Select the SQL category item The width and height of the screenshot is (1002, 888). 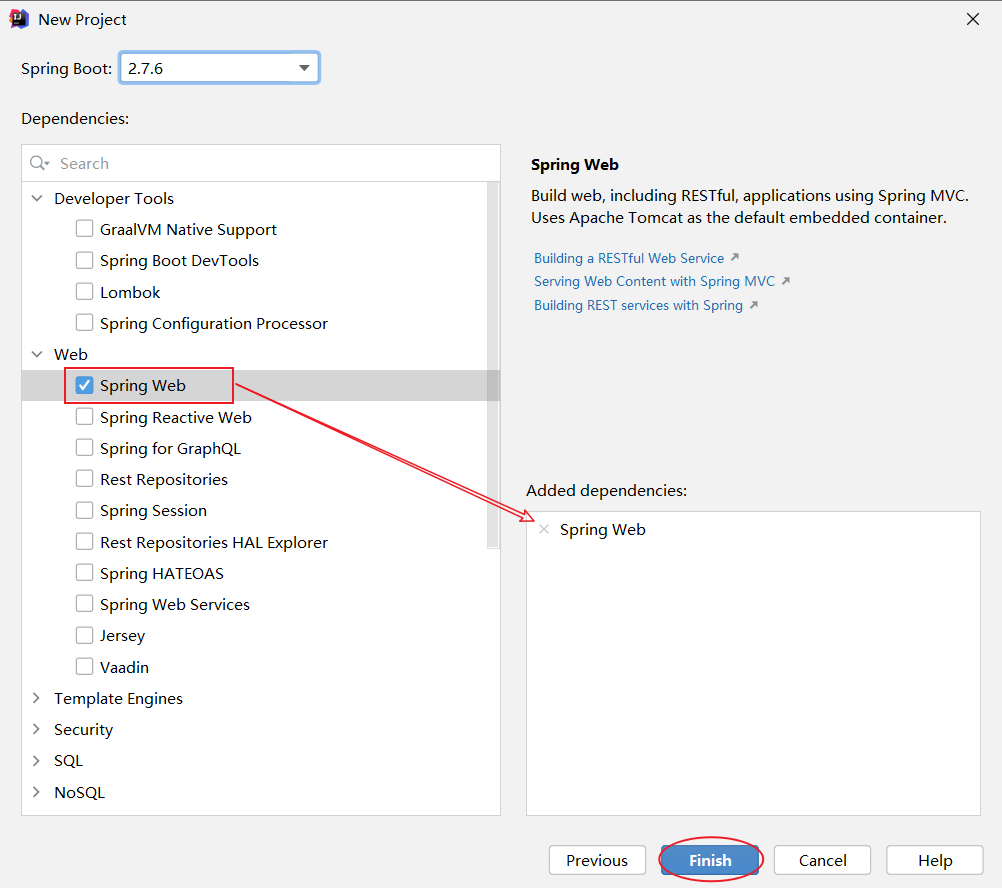[x=68, y=761]
